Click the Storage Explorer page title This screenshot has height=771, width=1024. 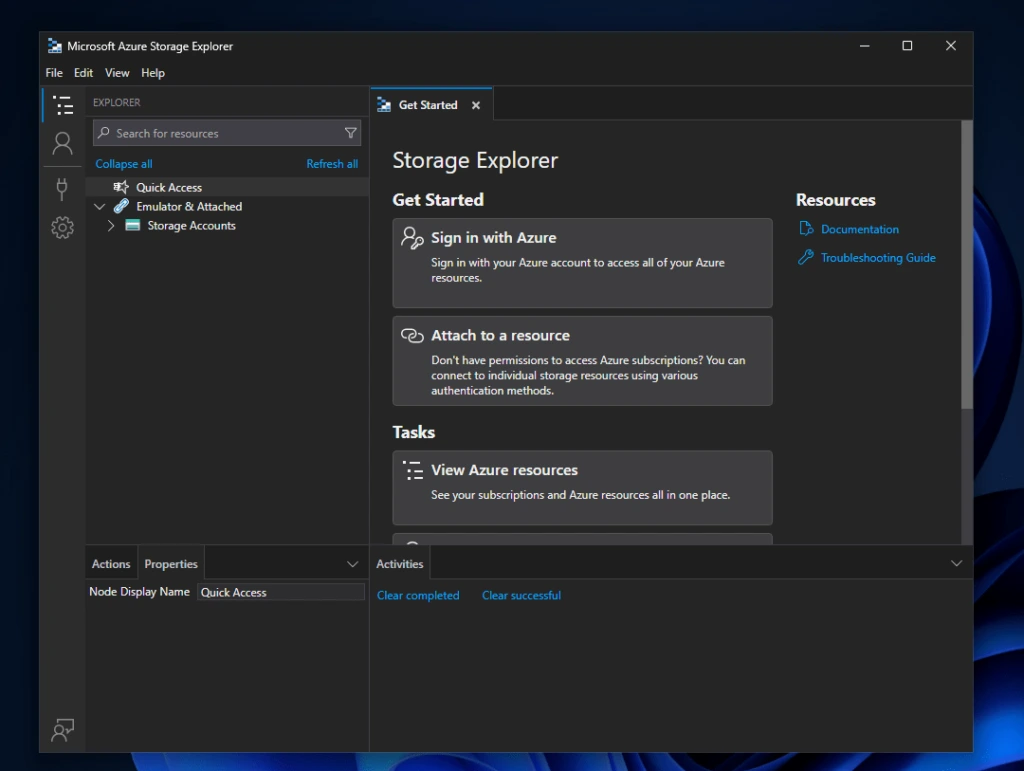[x=475, y=161]
